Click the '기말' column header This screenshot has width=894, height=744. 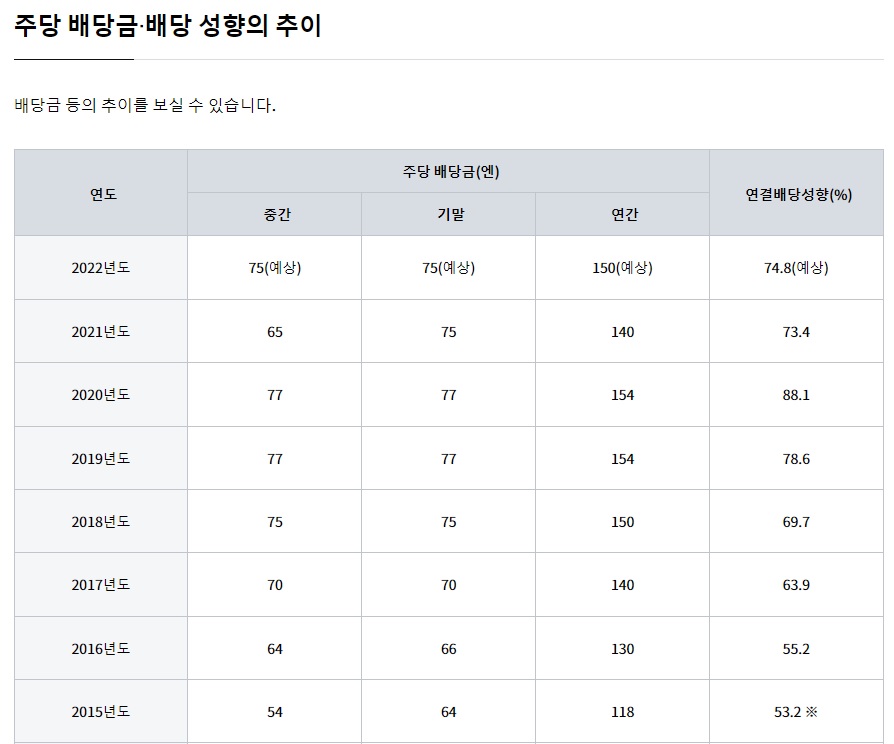(x=450, y=214)
